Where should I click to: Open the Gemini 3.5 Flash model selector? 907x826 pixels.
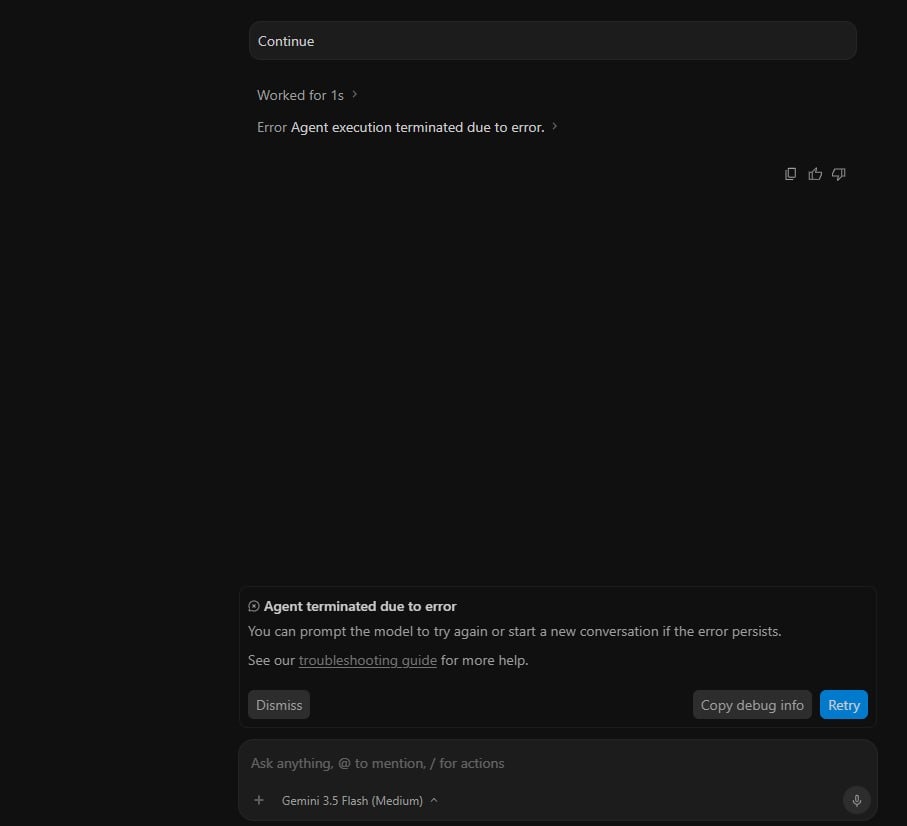[359, 801]
